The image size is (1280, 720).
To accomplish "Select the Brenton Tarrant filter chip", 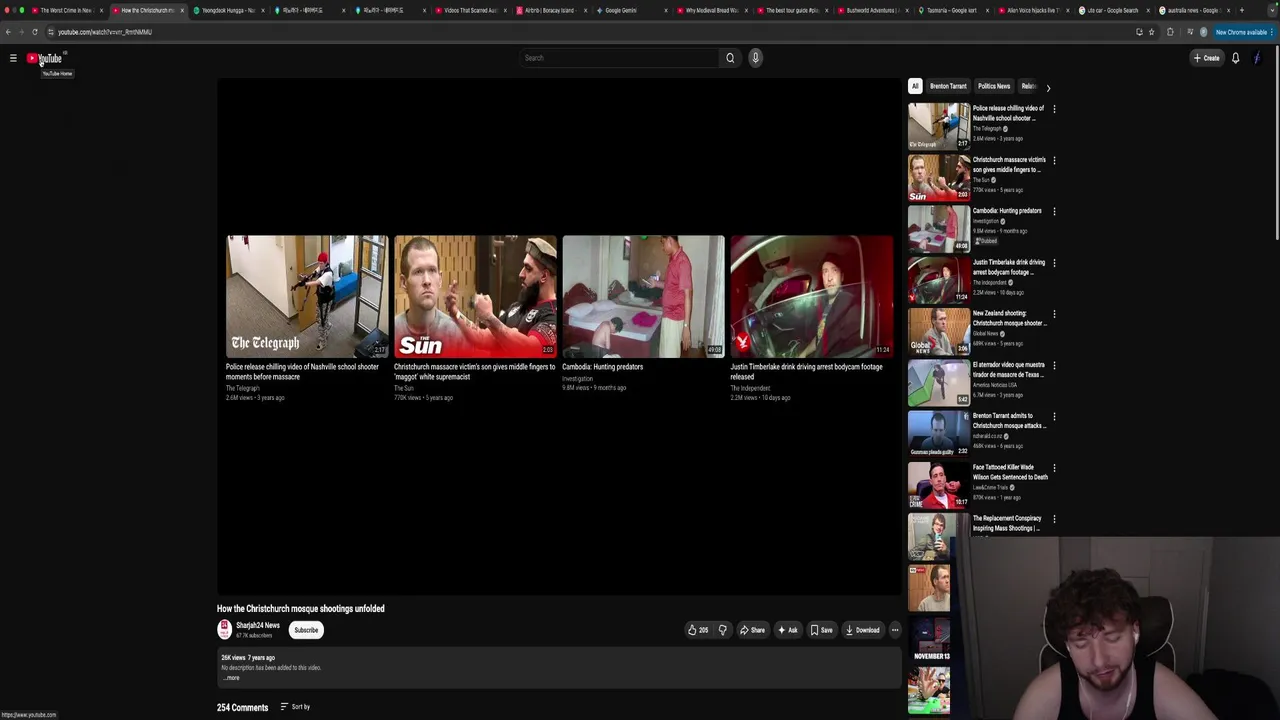I will [948, 86].
